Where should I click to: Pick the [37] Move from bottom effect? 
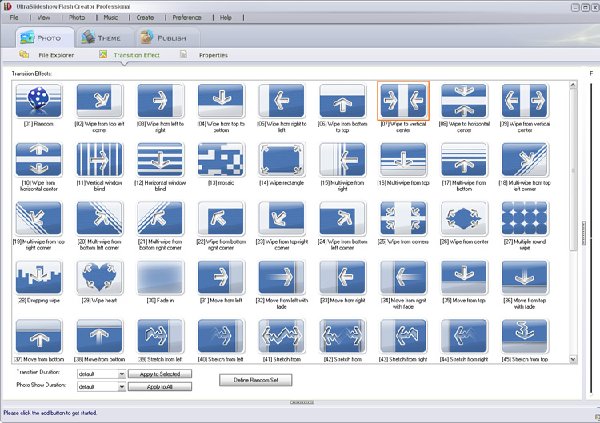pyautogui.click(x=39, y=336)
